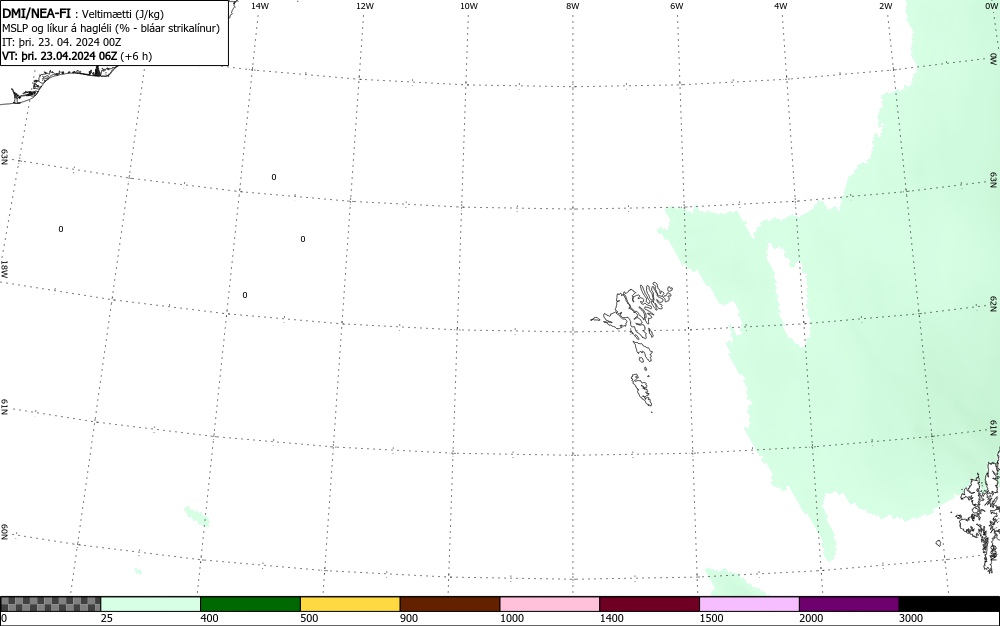Click the "VT: þri. 23.04.2024 06Z (+6 h)" line
This screenshot has width=1000, height=626.
(x=77, y=56)
